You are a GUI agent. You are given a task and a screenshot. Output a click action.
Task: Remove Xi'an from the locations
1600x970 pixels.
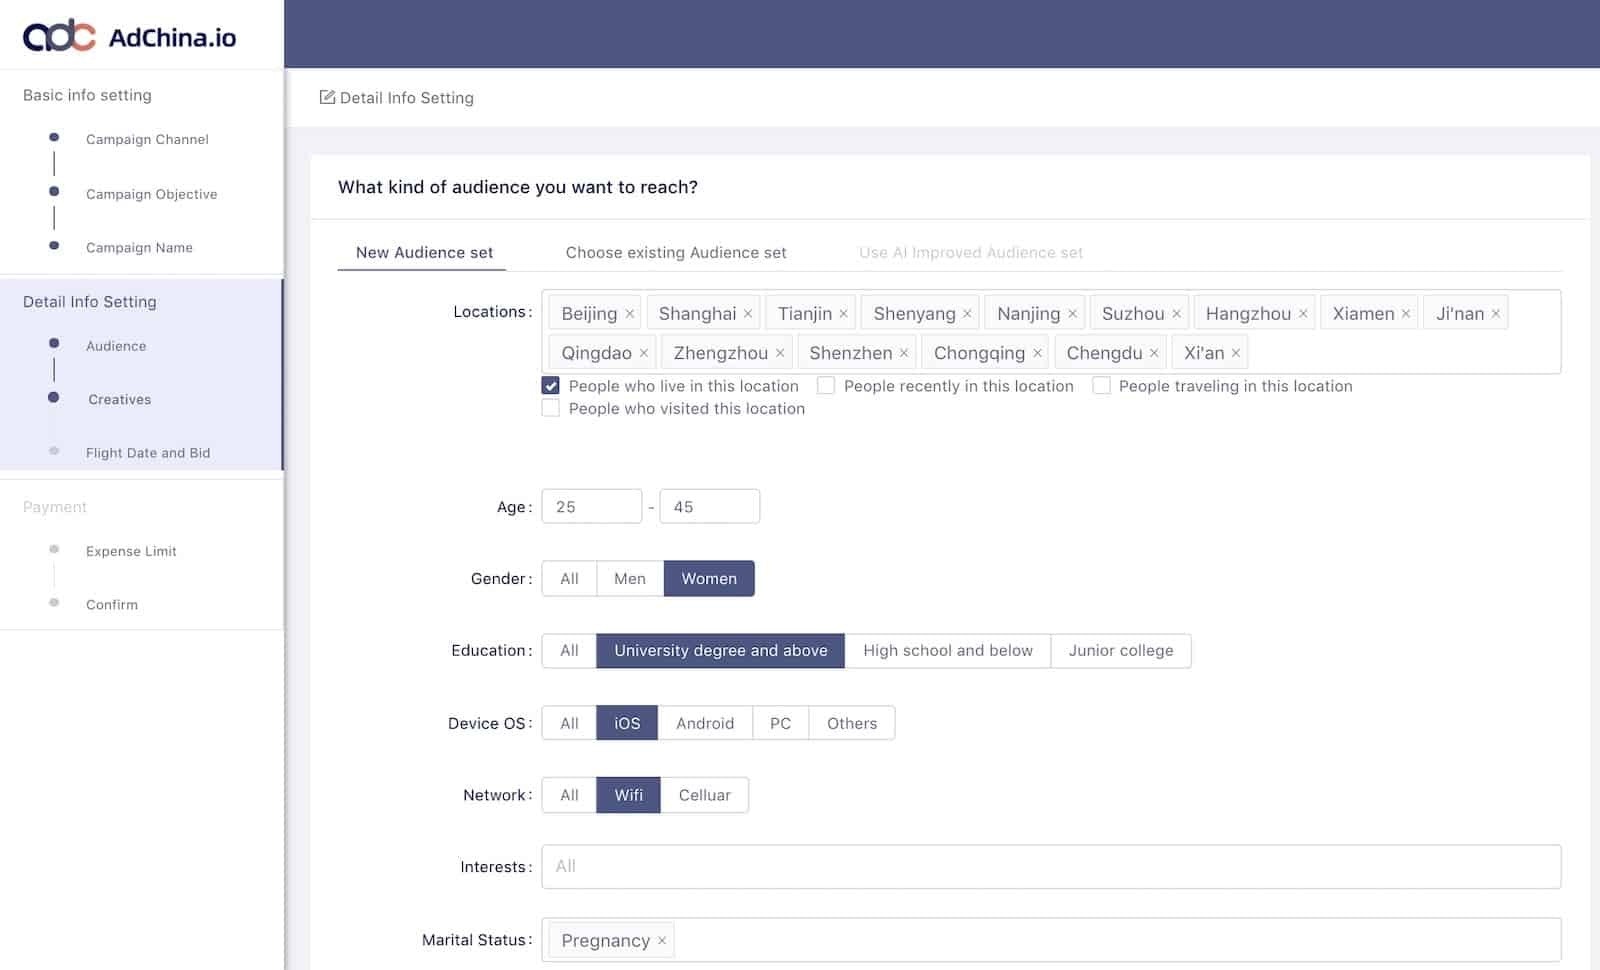1238,352
